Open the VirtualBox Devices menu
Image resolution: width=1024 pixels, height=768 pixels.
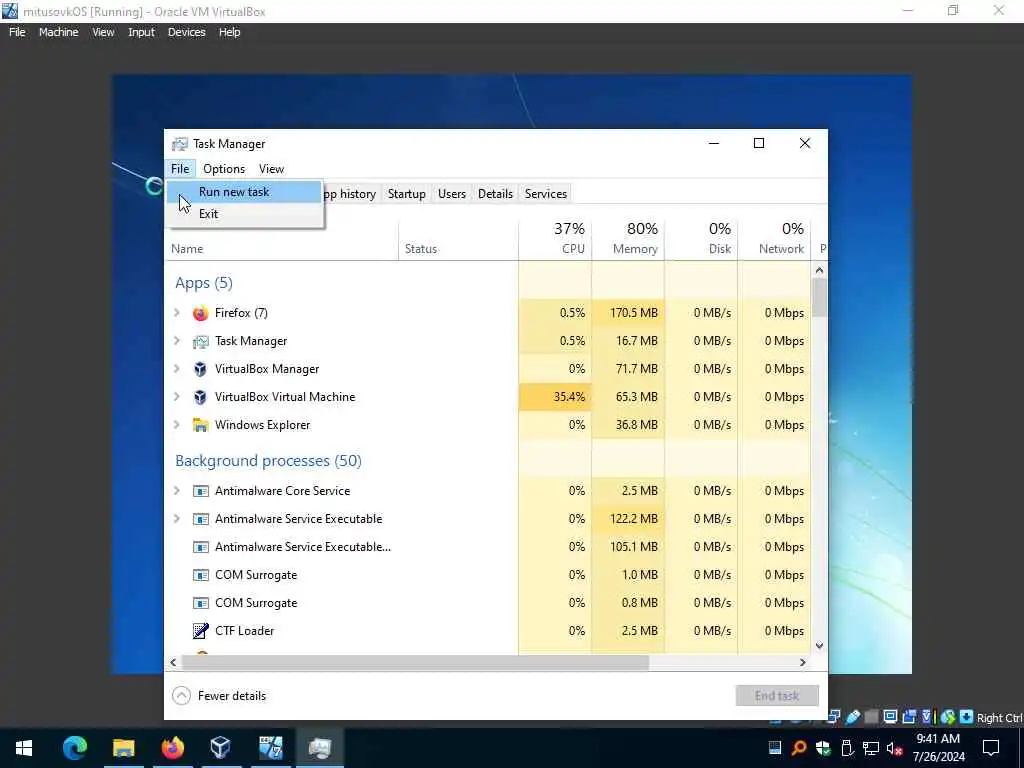coord(186,32)
